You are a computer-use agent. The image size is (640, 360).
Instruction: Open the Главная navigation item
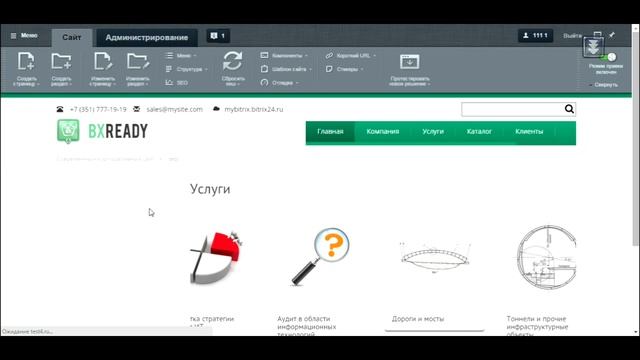point(330,132)
